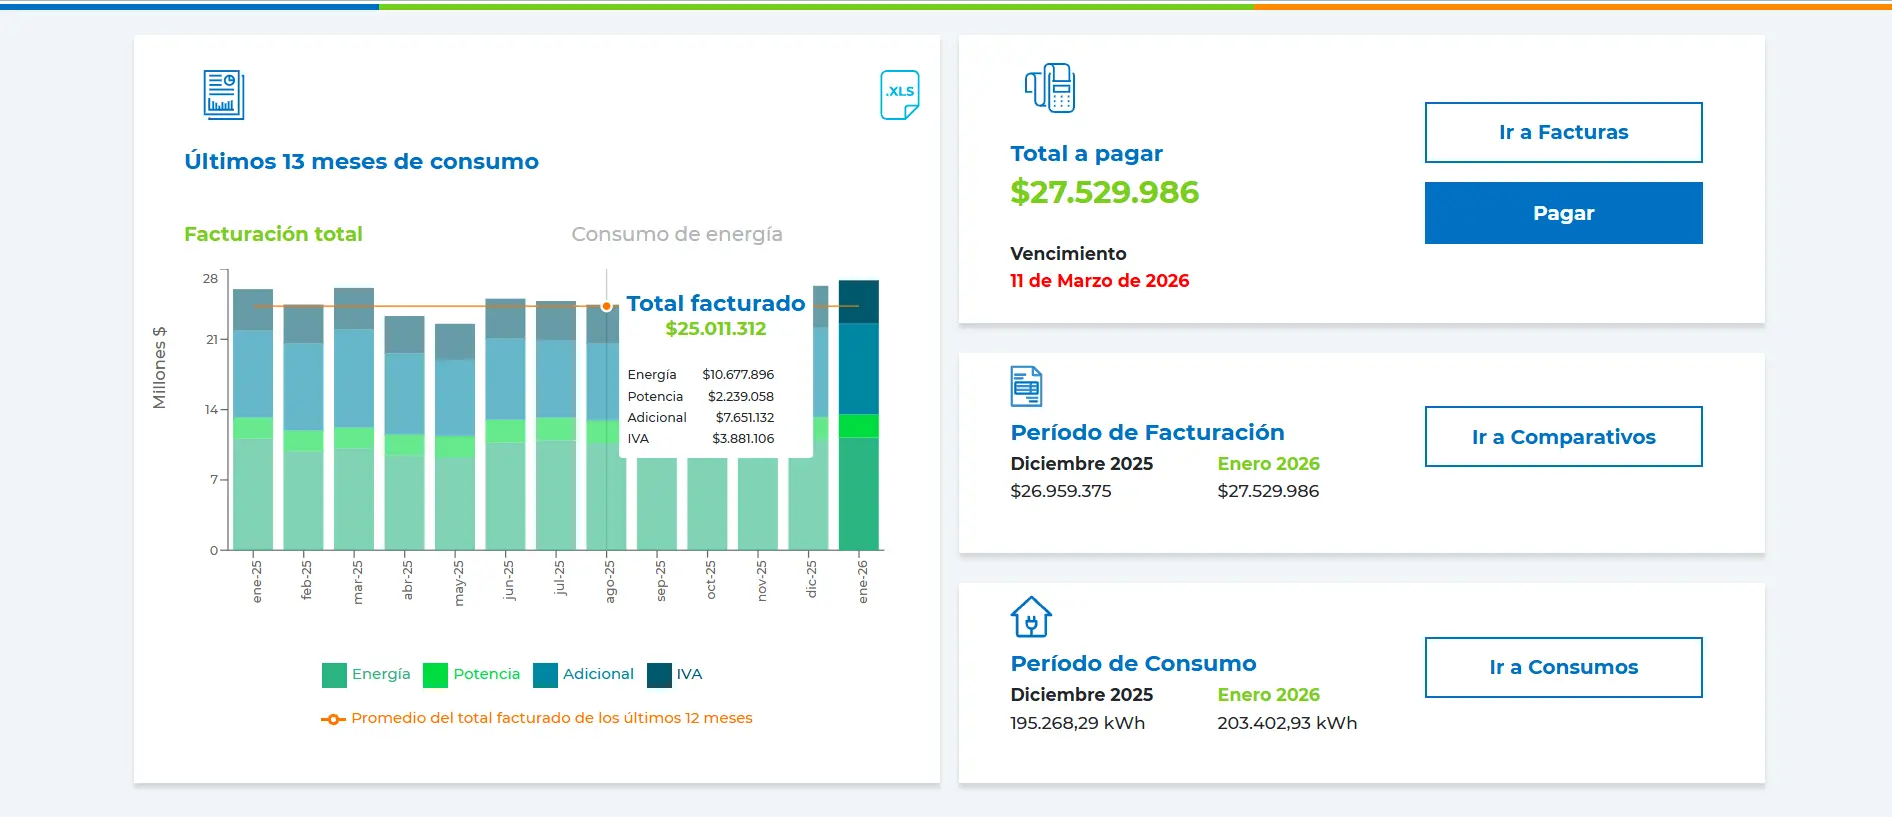Click the Energía $10.677.896 tooltip row

tap(701, 375)
